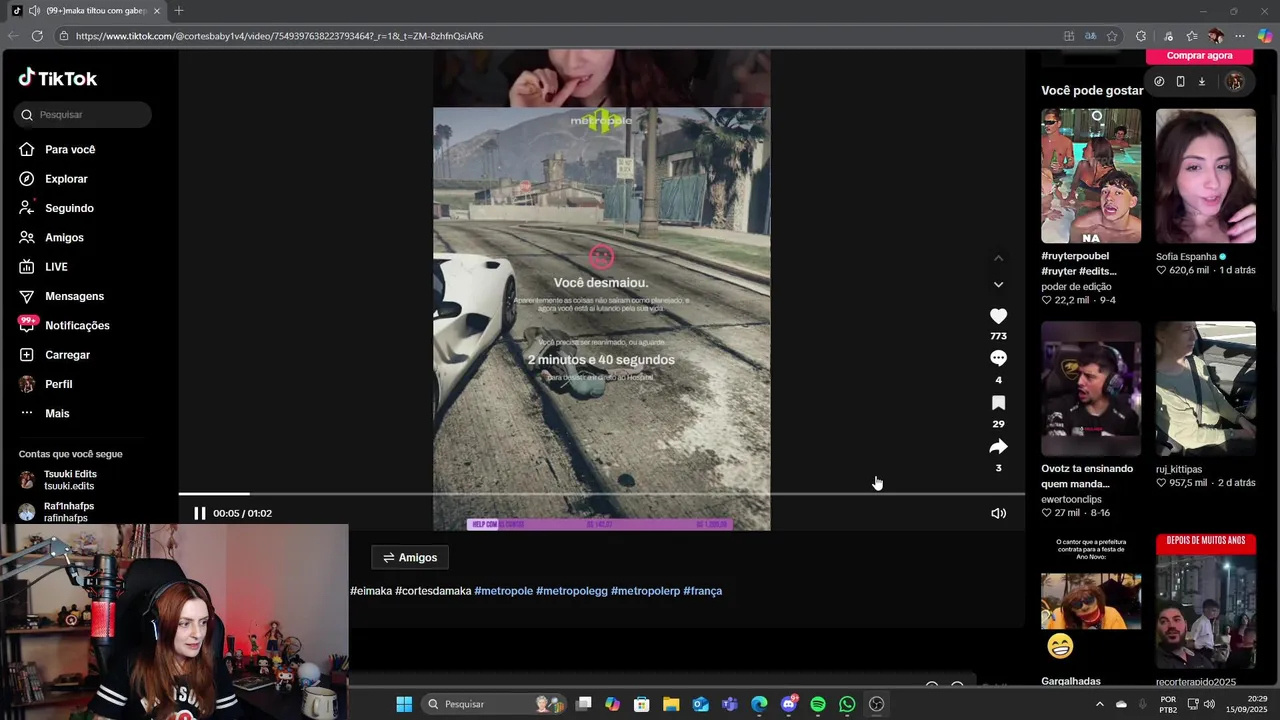The width and height of the screenshot is (1280, 720).
Task: Open the browser favorites list icon
Action: 1192,36
